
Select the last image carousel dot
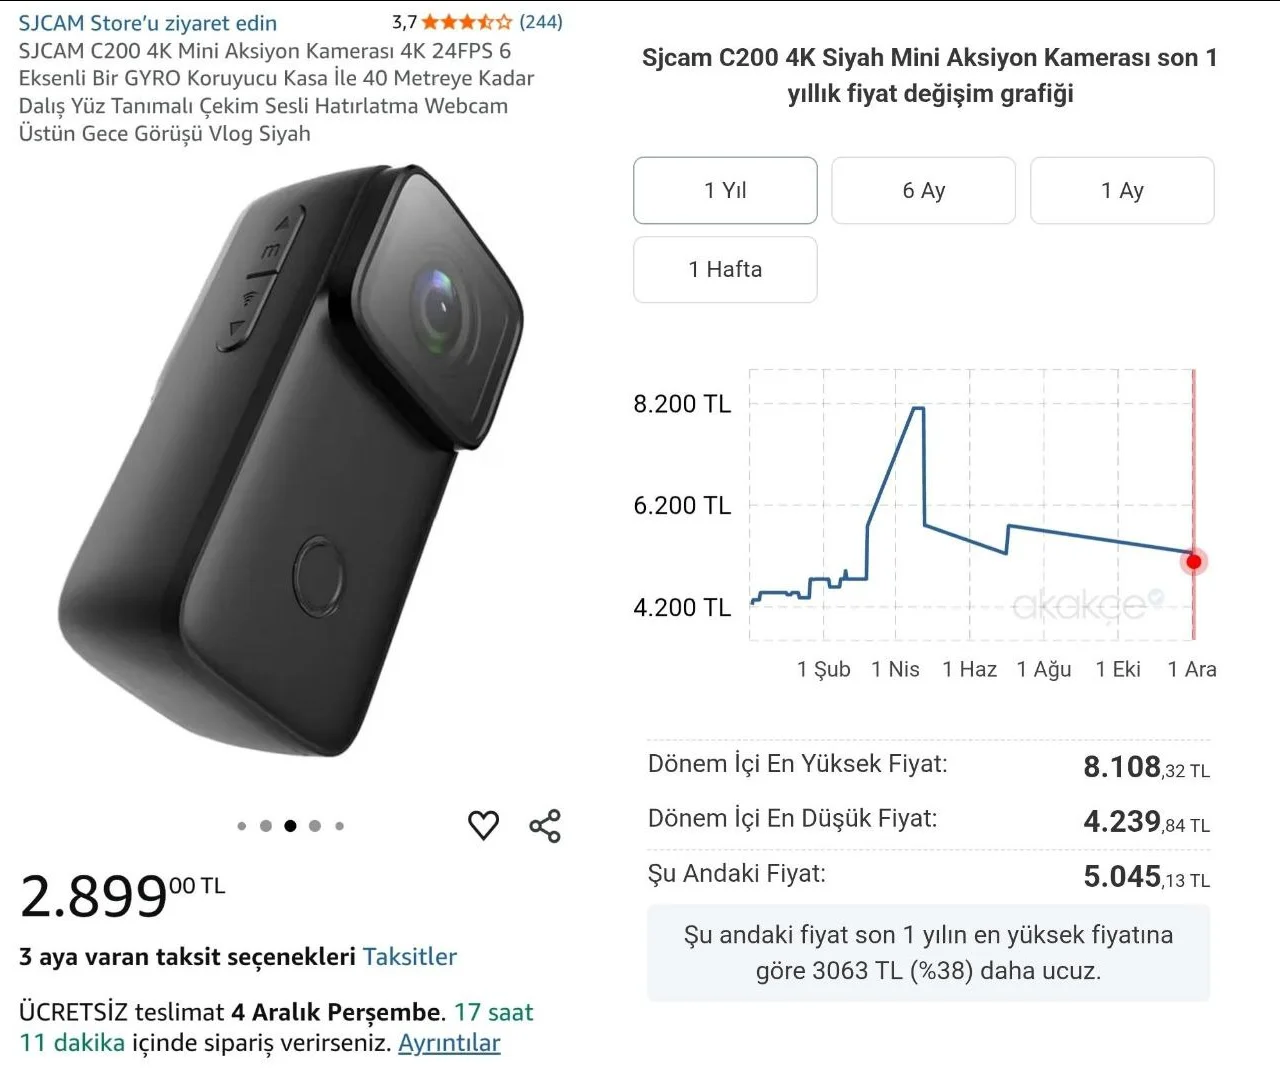(340, 826)
